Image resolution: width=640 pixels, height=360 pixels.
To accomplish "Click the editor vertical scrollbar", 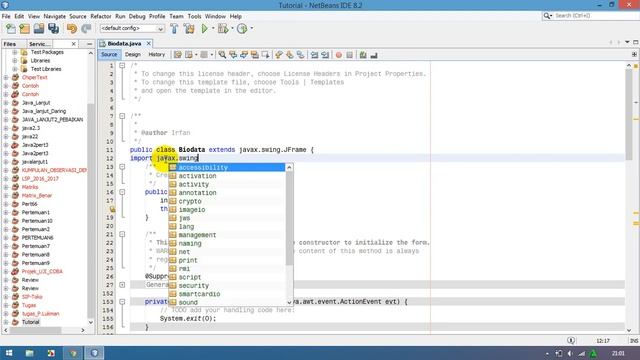I will (x=629, y=114).
